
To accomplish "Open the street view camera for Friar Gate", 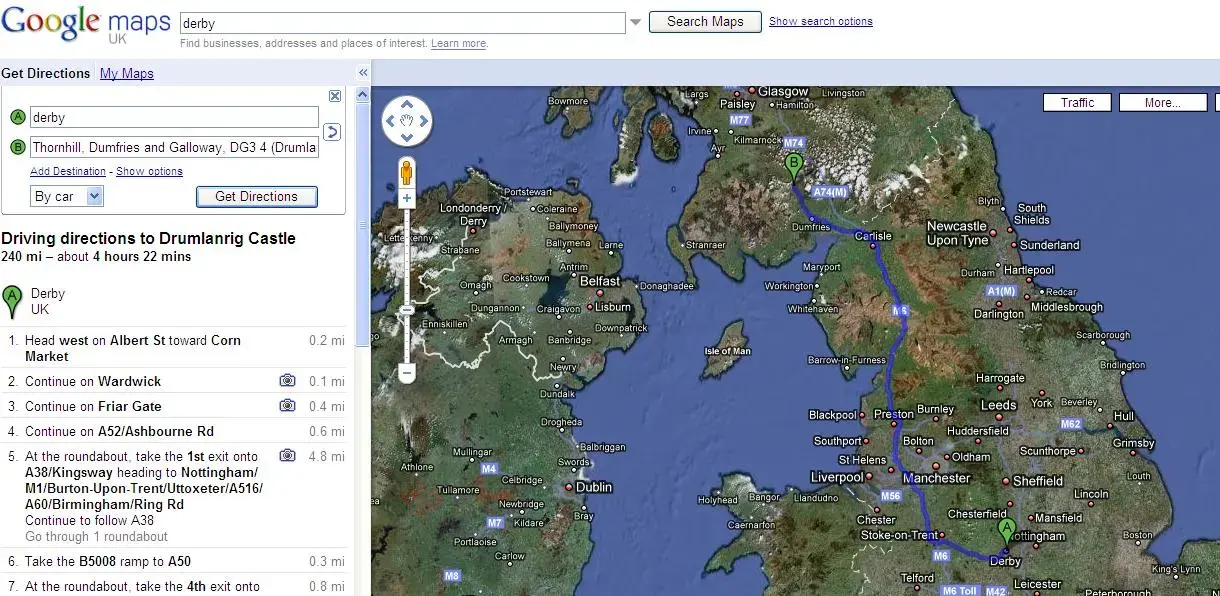I will point(287,406).
